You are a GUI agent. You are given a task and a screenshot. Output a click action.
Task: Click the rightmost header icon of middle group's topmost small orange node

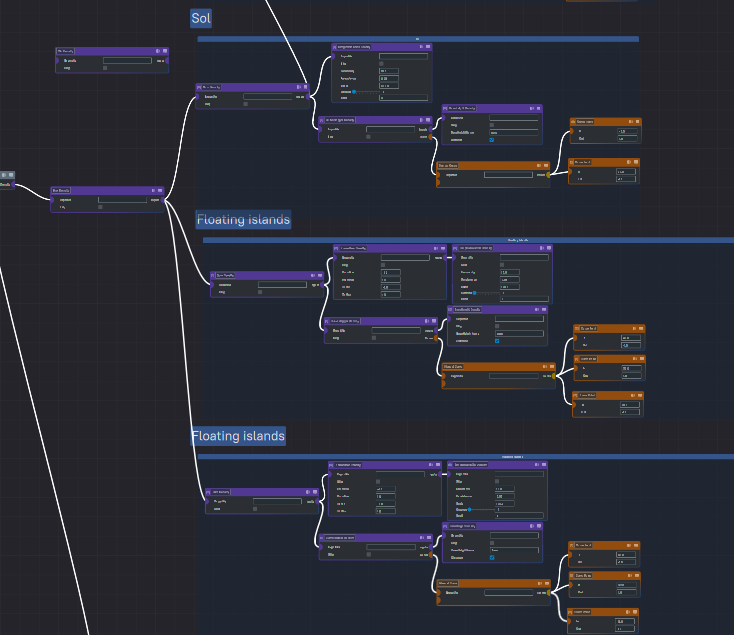click(x=641, y=328)
